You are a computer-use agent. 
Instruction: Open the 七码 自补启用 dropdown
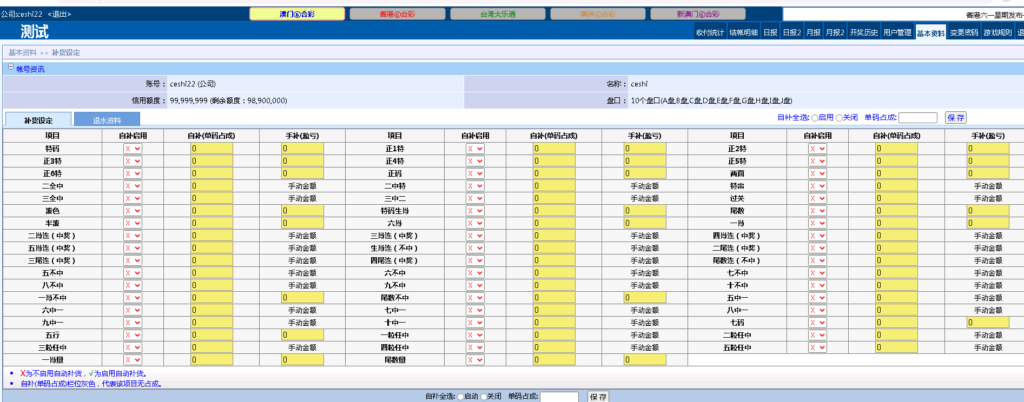817,322
